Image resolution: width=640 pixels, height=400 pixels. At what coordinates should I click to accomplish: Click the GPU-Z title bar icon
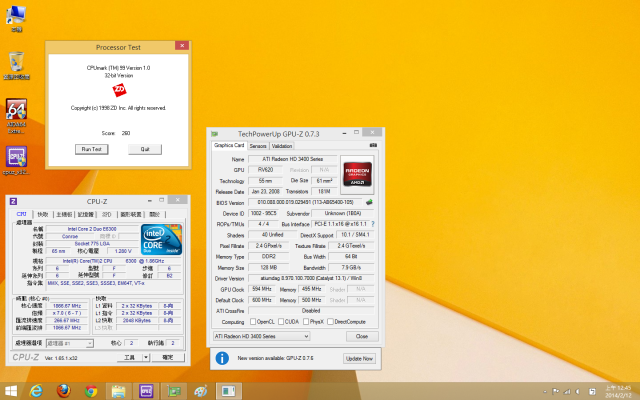(x=214, y=134)
